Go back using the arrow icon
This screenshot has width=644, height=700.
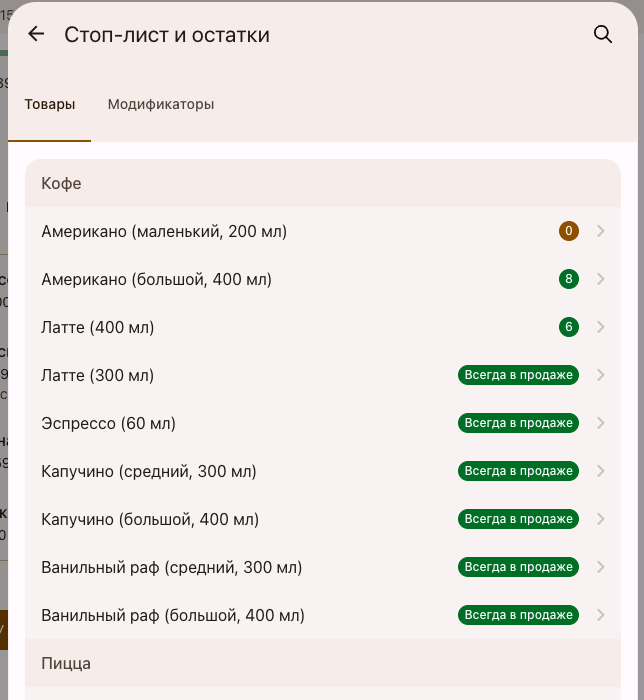point(36,34)
